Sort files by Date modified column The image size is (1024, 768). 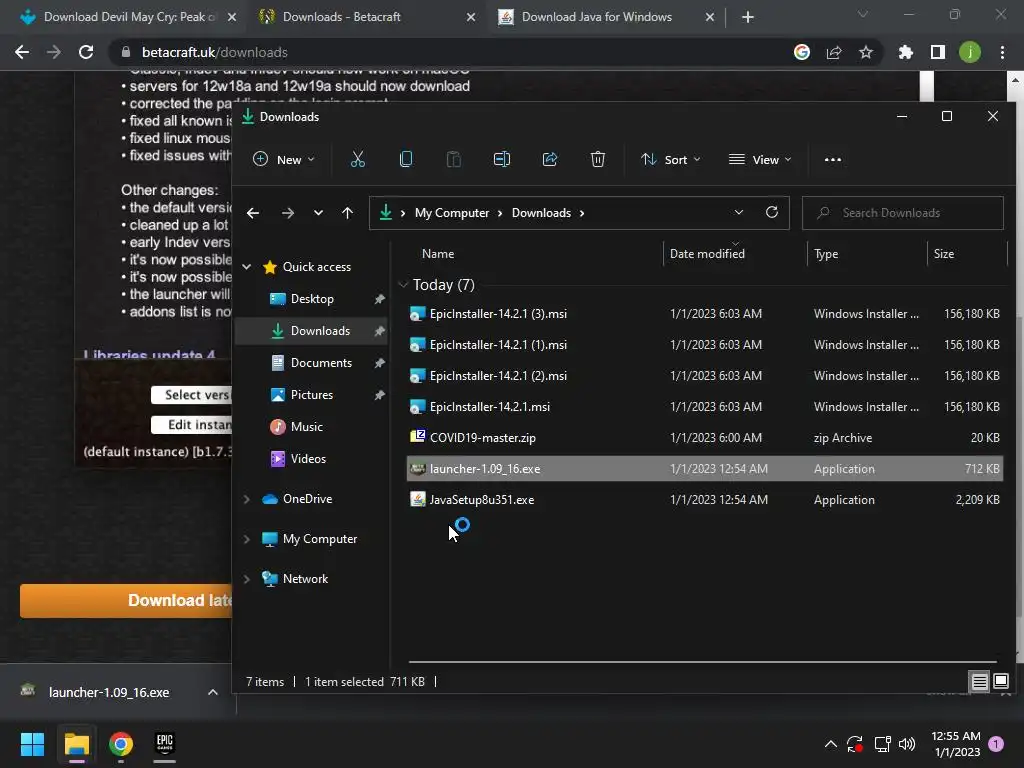click(707, 254)
